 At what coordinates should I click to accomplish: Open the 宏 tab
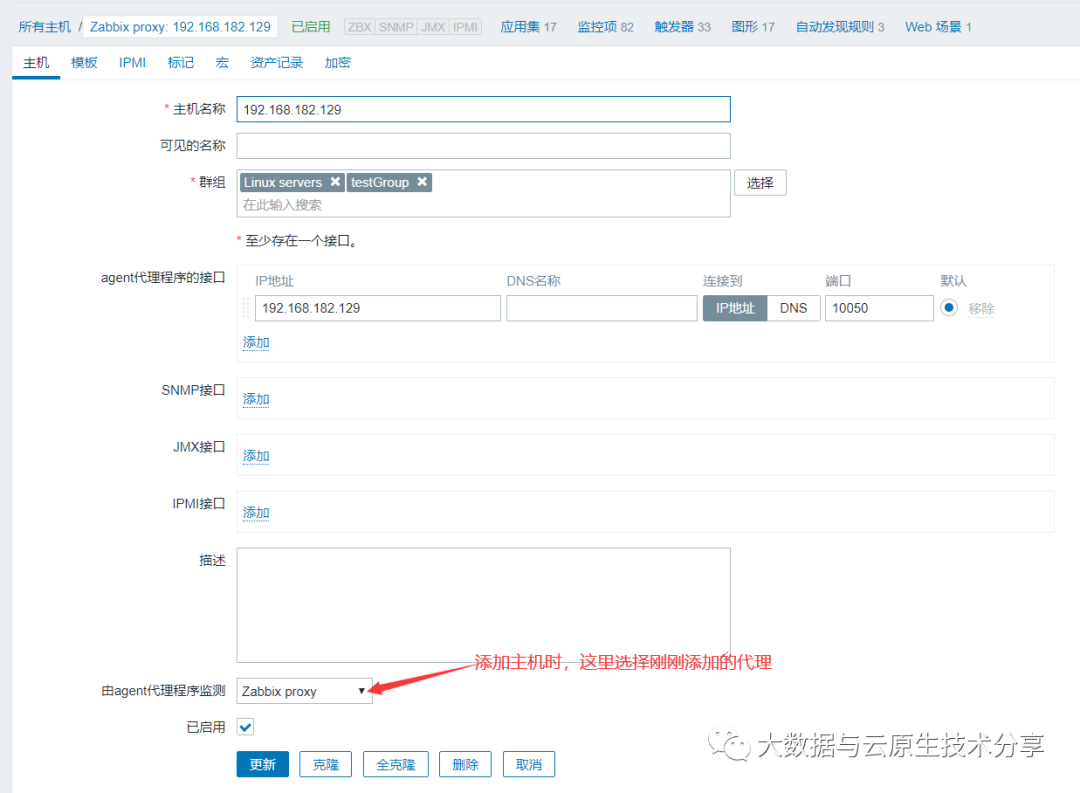(222, 63)
